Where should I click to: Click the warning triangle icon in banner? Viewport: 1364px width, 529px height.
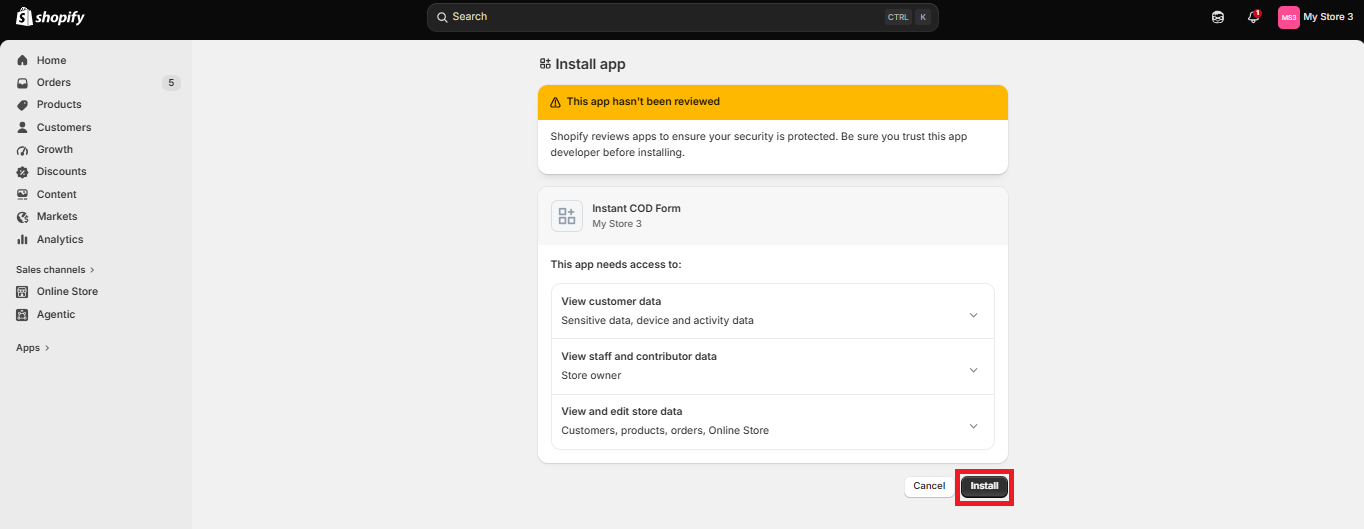point(556,102)
